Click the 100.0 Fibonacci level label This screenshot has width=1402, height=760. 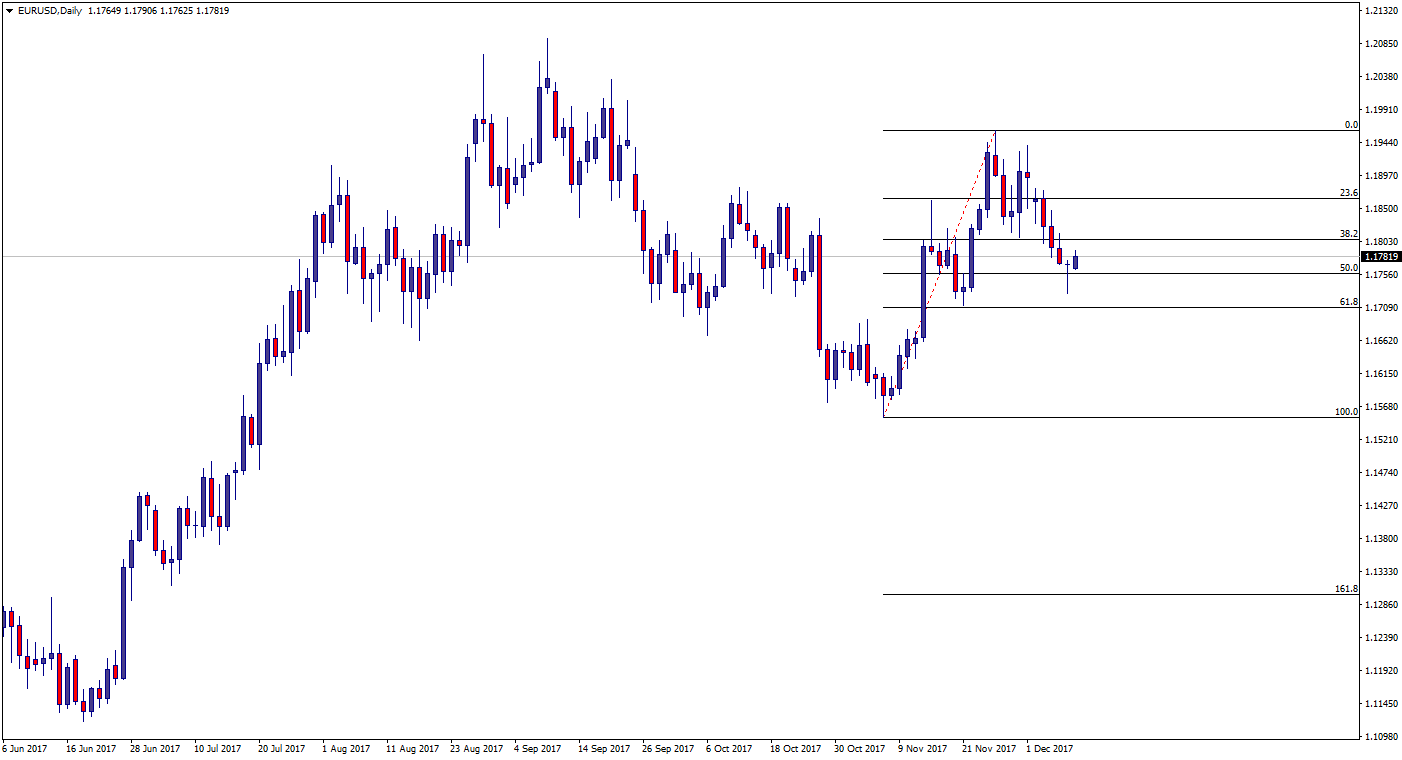[1346, 411]
